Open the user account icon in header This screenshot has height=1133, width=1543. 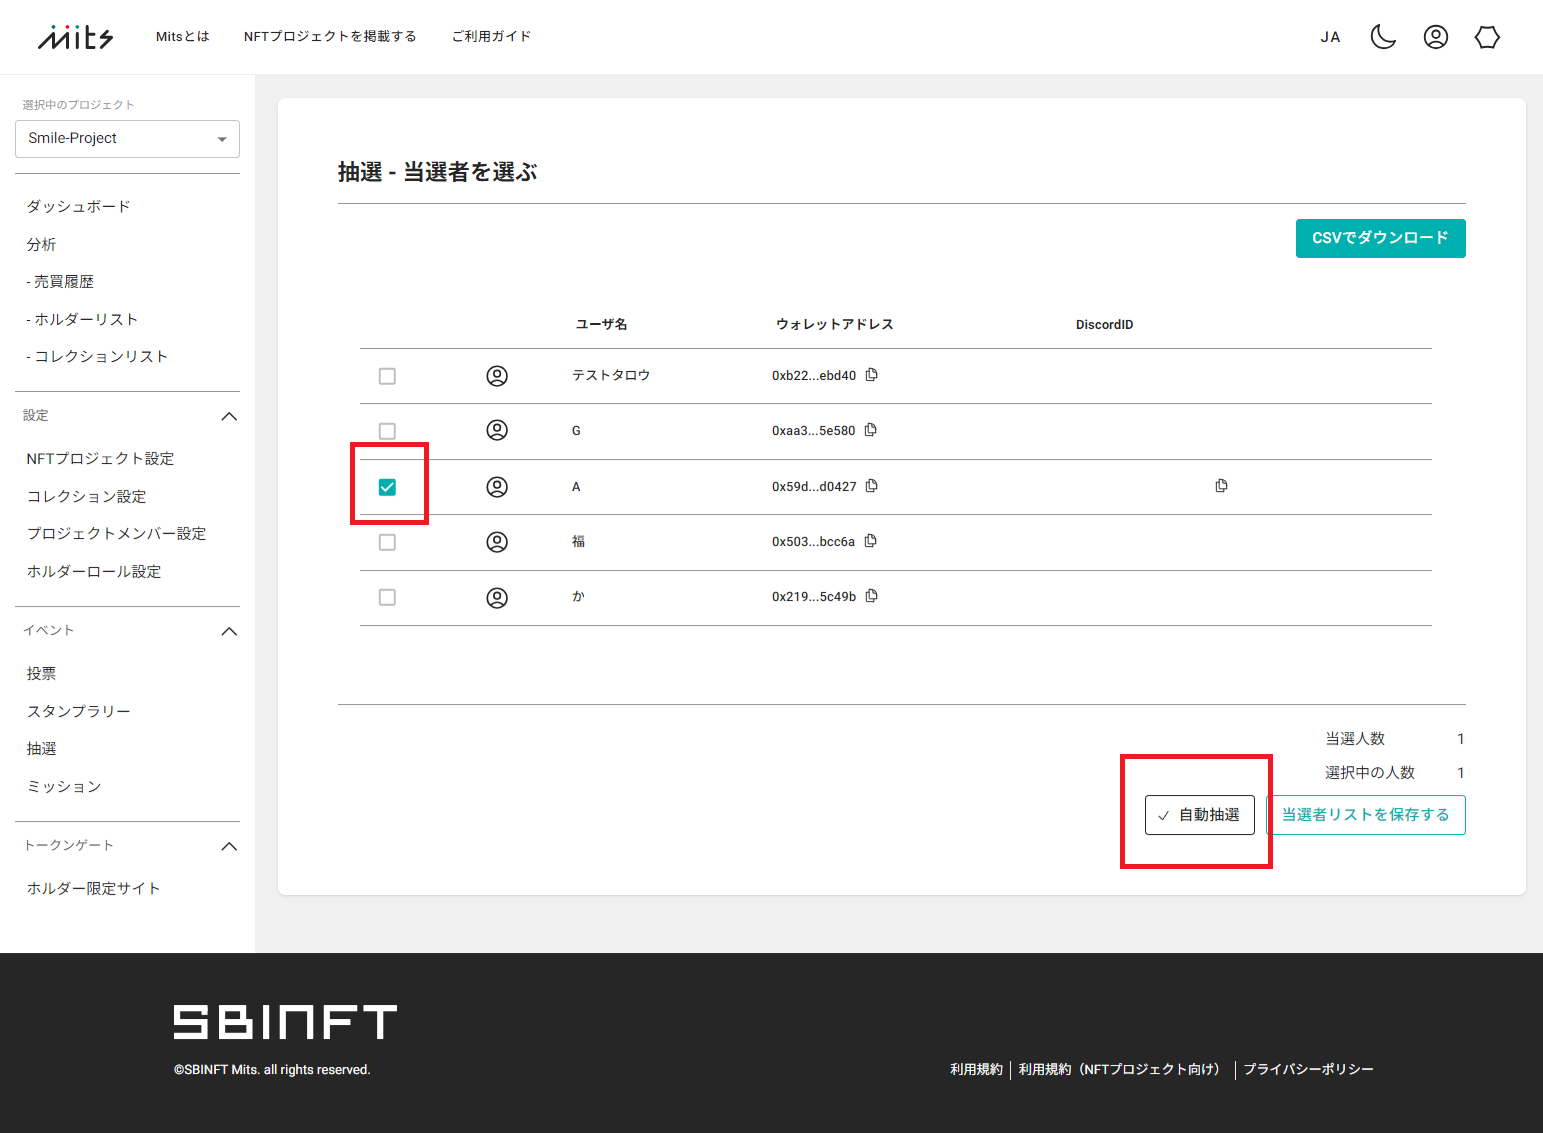pyautogui.click(x=1436, y=37)
